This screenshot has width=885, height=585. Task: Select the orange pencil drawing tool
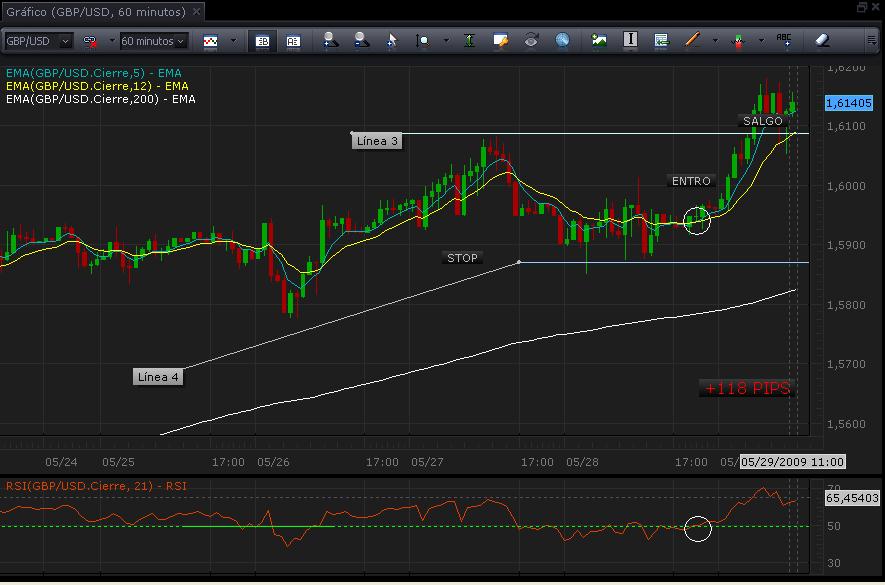tap(692, 41)
